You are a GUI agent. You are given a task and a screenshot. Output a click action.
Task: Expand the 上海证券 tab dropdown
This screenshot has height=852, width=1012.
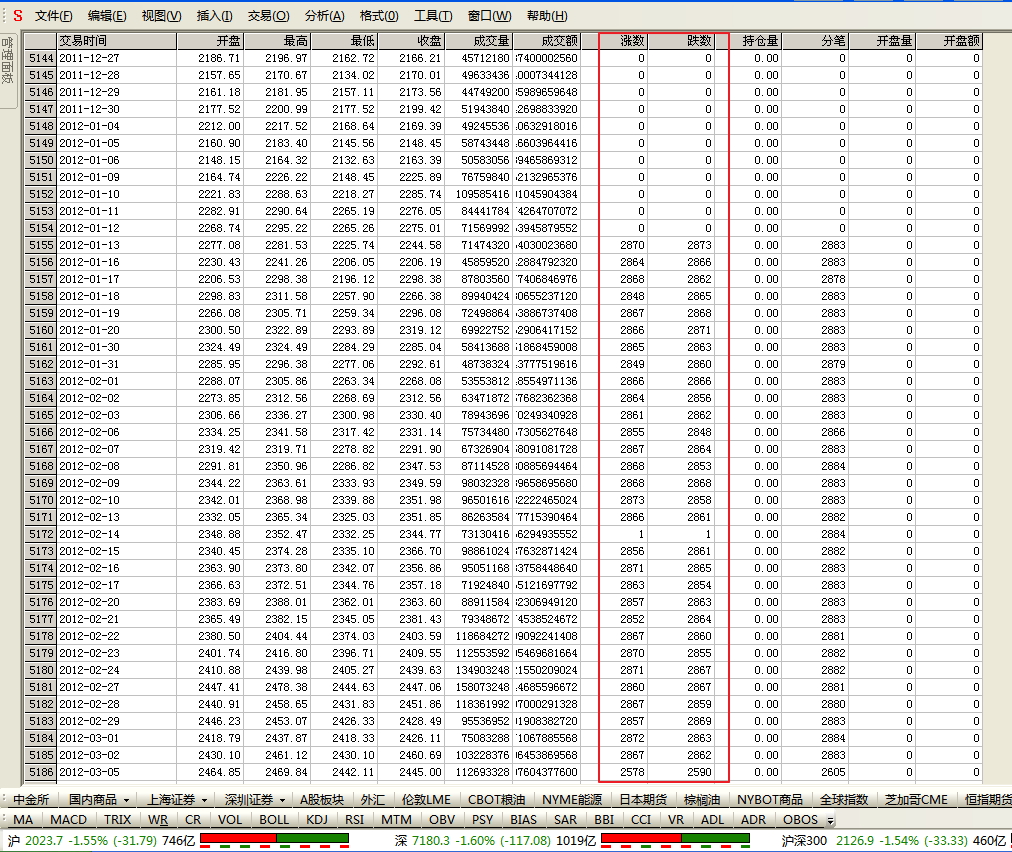coord(204,800)
